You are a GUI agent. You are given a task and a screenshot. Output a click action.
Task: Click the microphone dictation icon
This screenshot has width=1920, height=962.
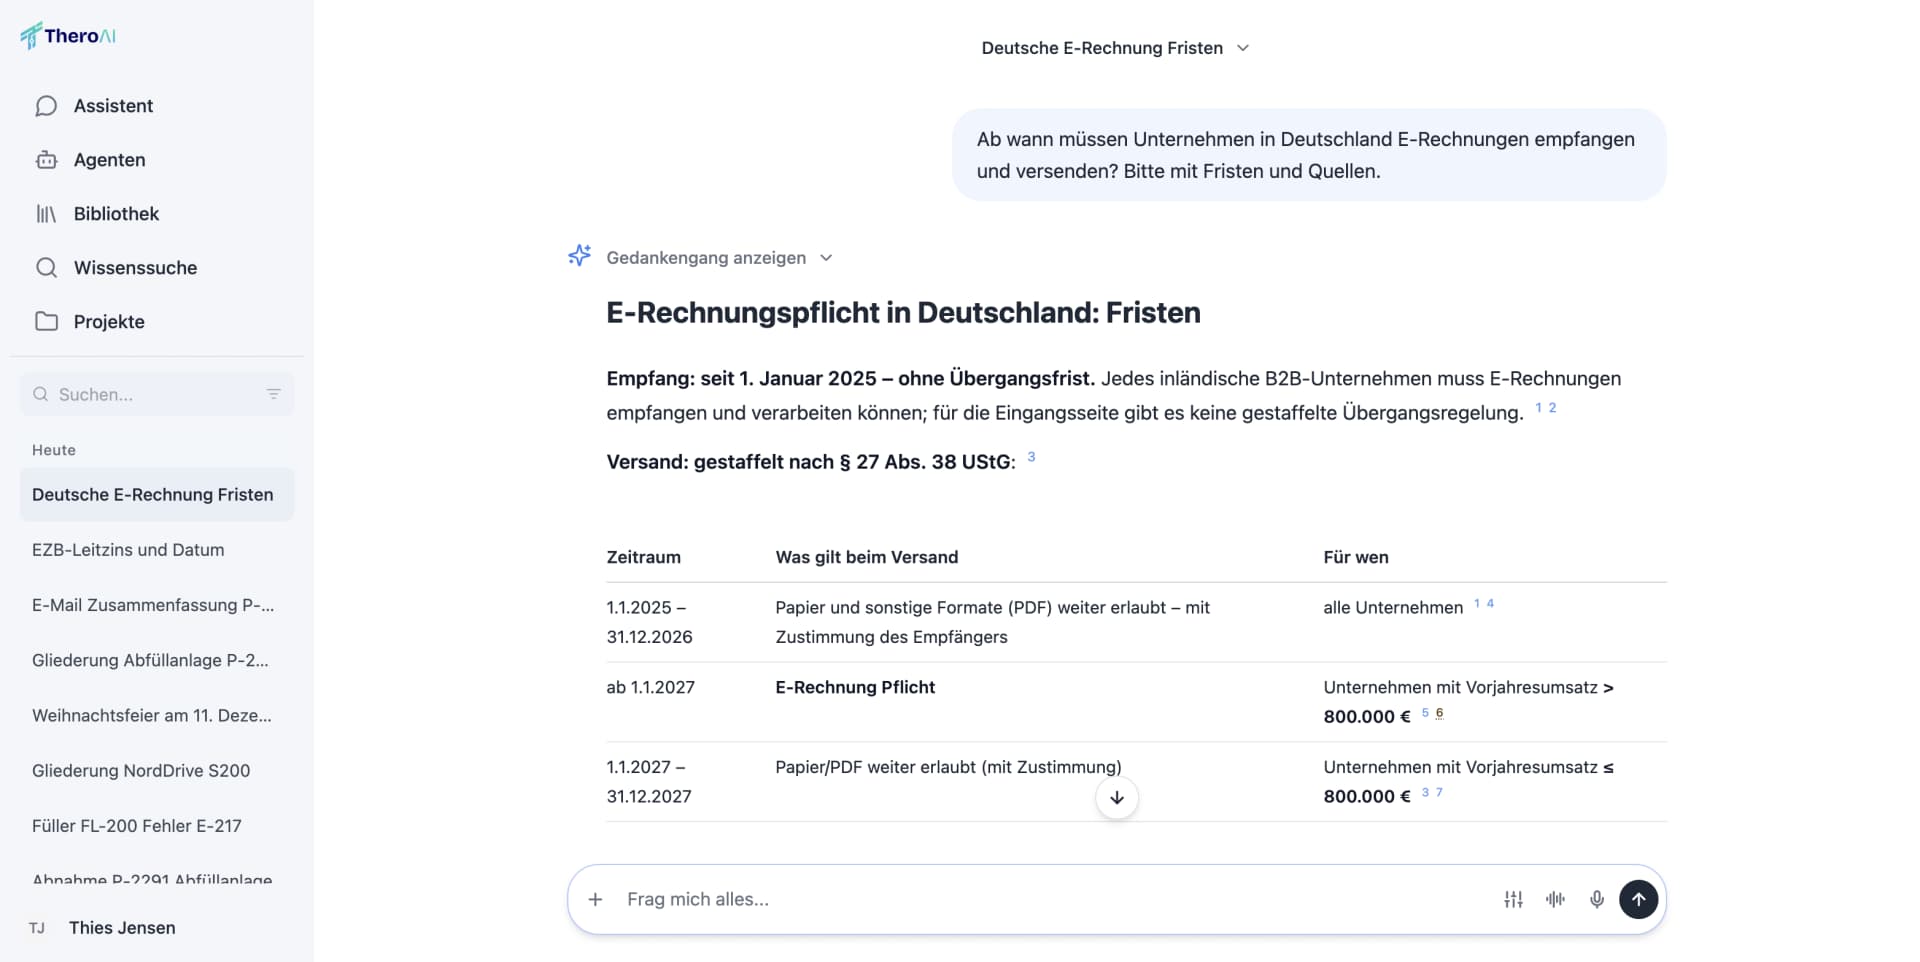1597,900
